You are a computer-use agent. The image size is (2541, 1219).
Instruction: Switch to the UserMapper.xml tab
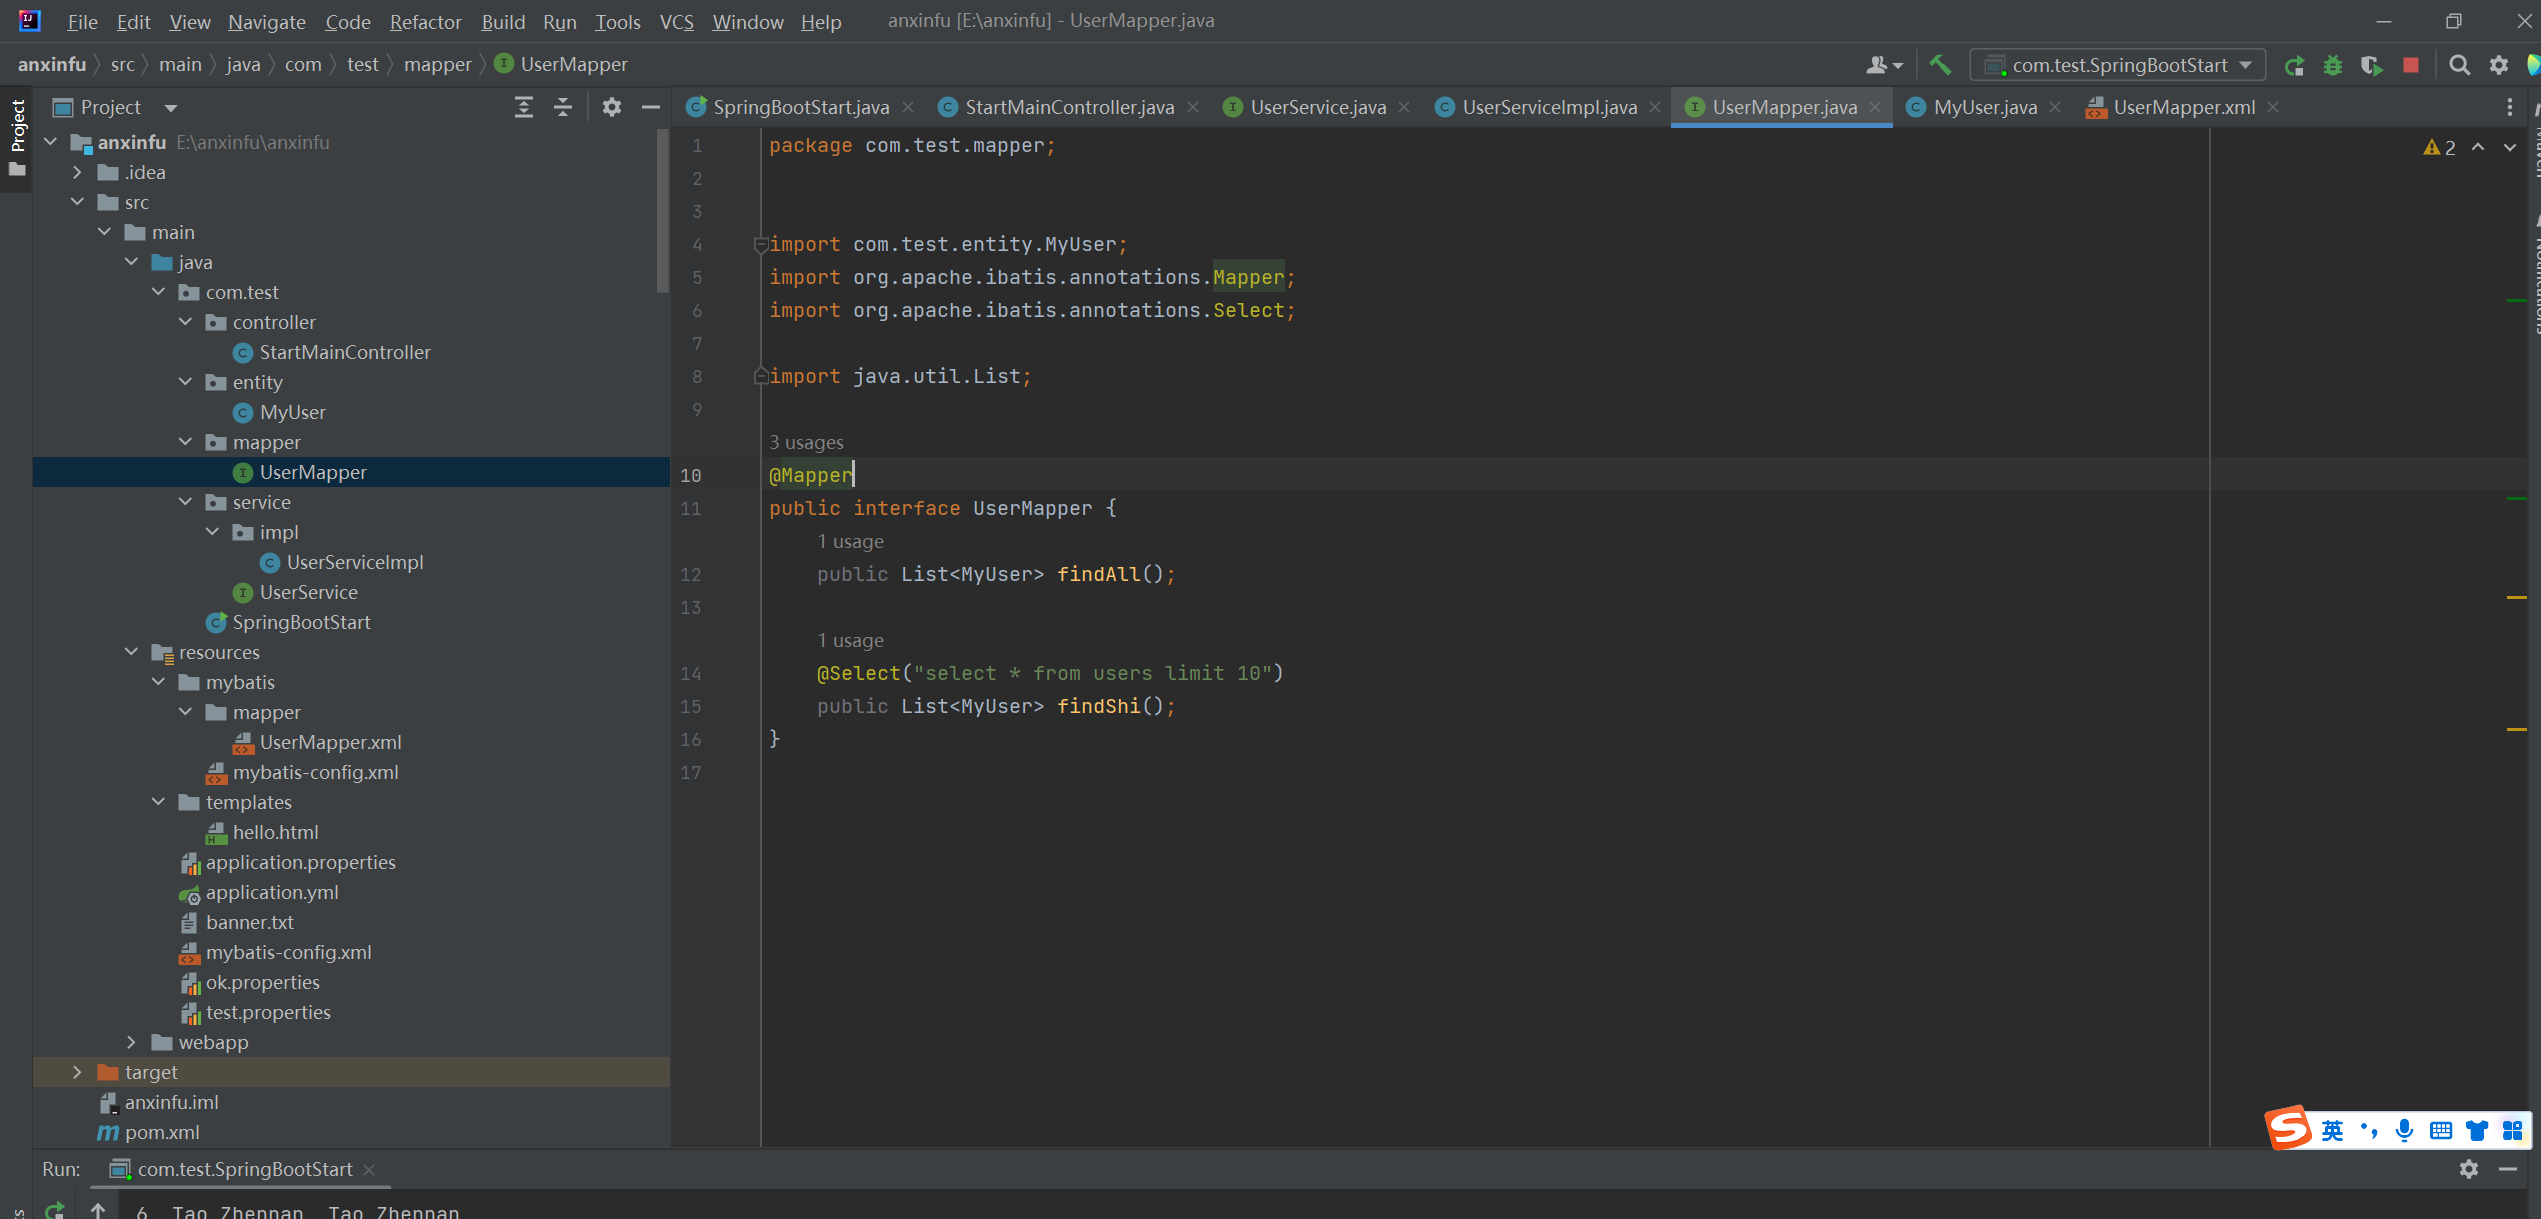pos(2182,107)
